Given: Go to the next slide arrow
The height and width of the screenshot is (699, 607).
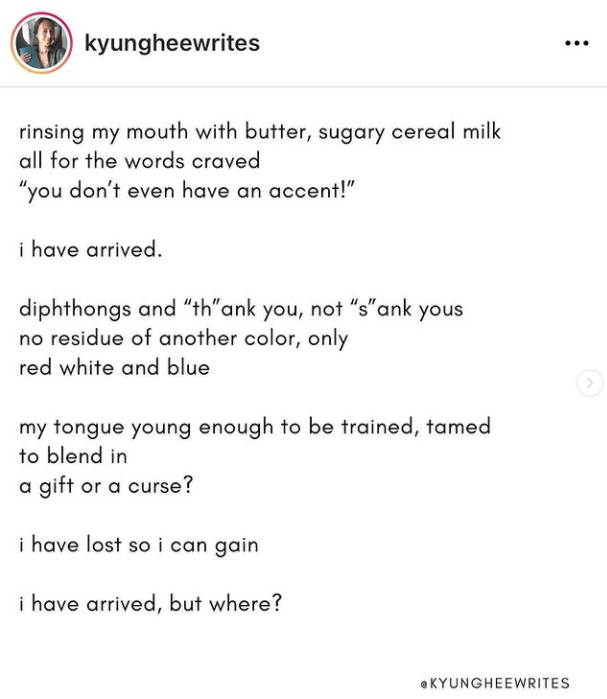Looking at the screenshot, I should [x=590, y=382].
